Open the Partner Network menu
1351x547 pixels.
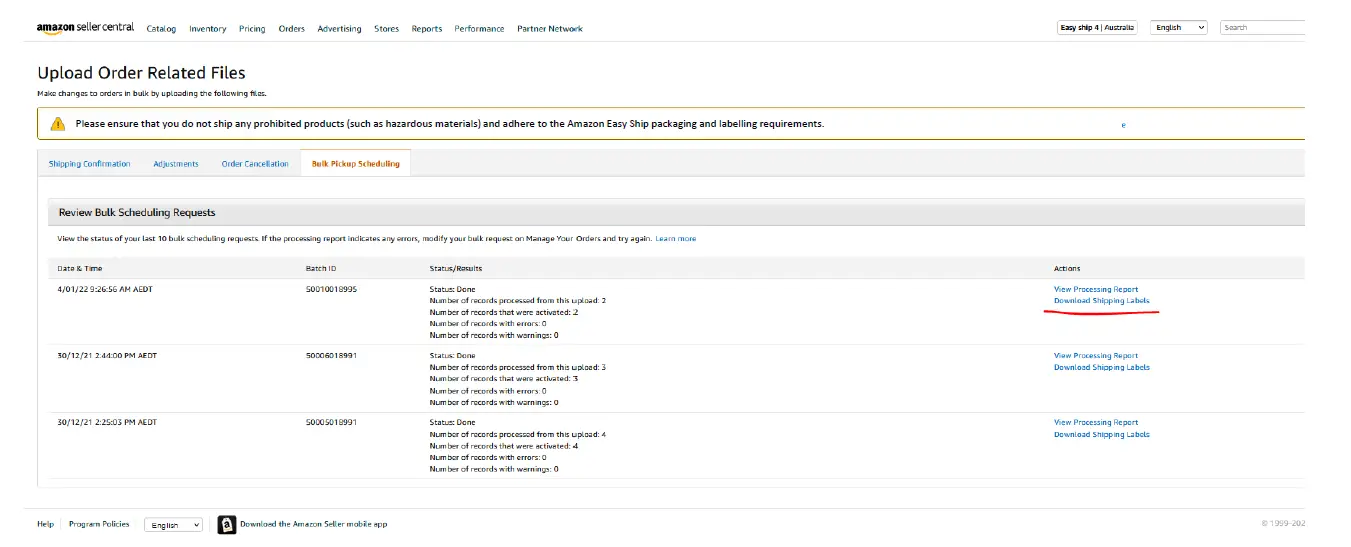point(550,29)
